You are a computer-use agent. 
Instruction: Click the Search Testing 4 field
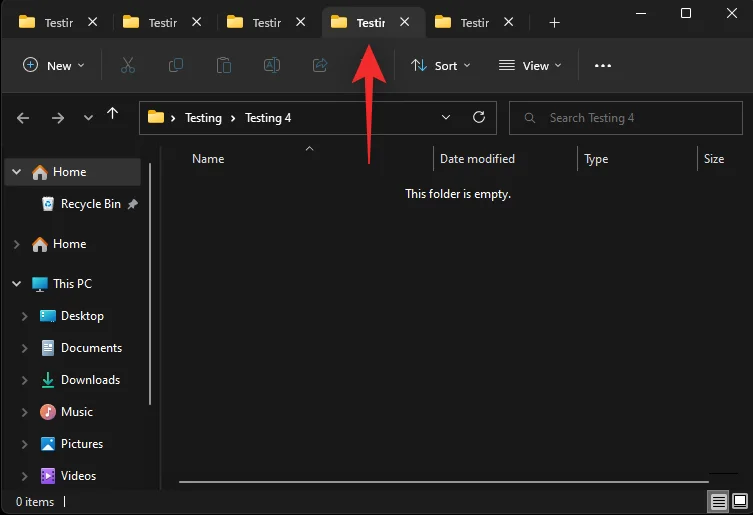(x=625, y=117)
